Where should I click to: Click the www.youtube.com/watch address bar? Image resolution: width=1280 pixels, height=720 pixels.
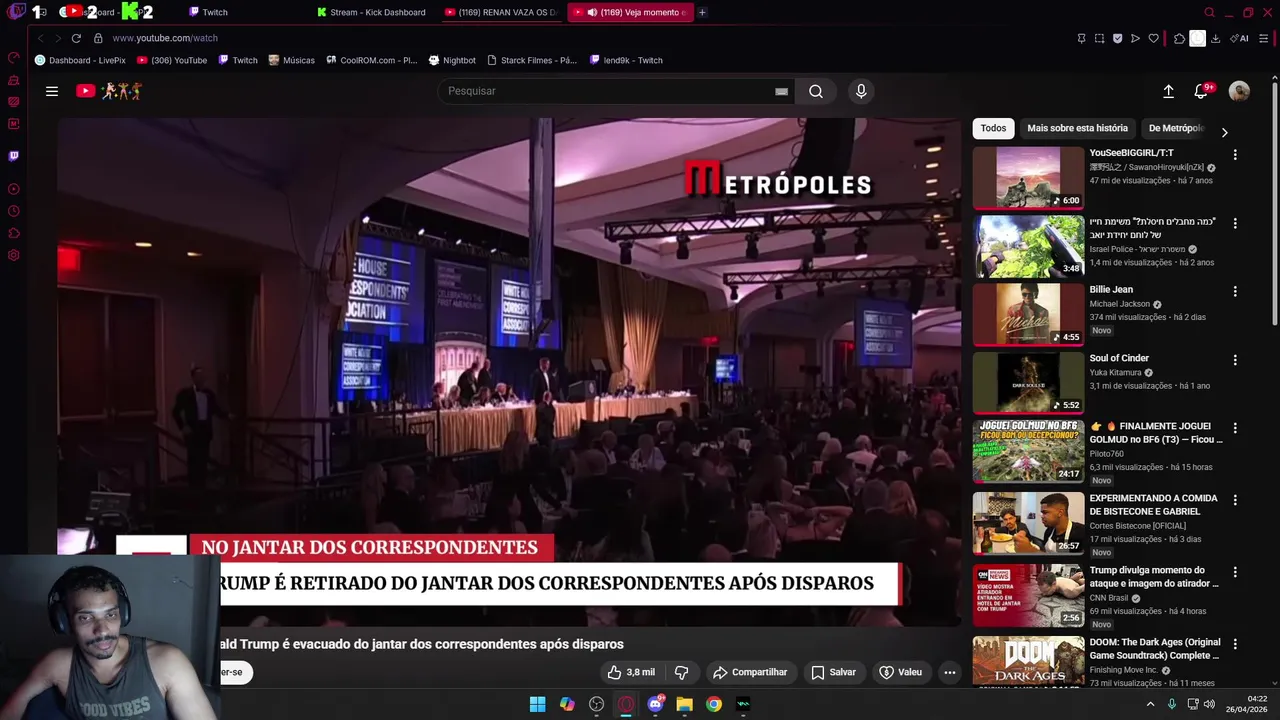[x=165, y=38]
